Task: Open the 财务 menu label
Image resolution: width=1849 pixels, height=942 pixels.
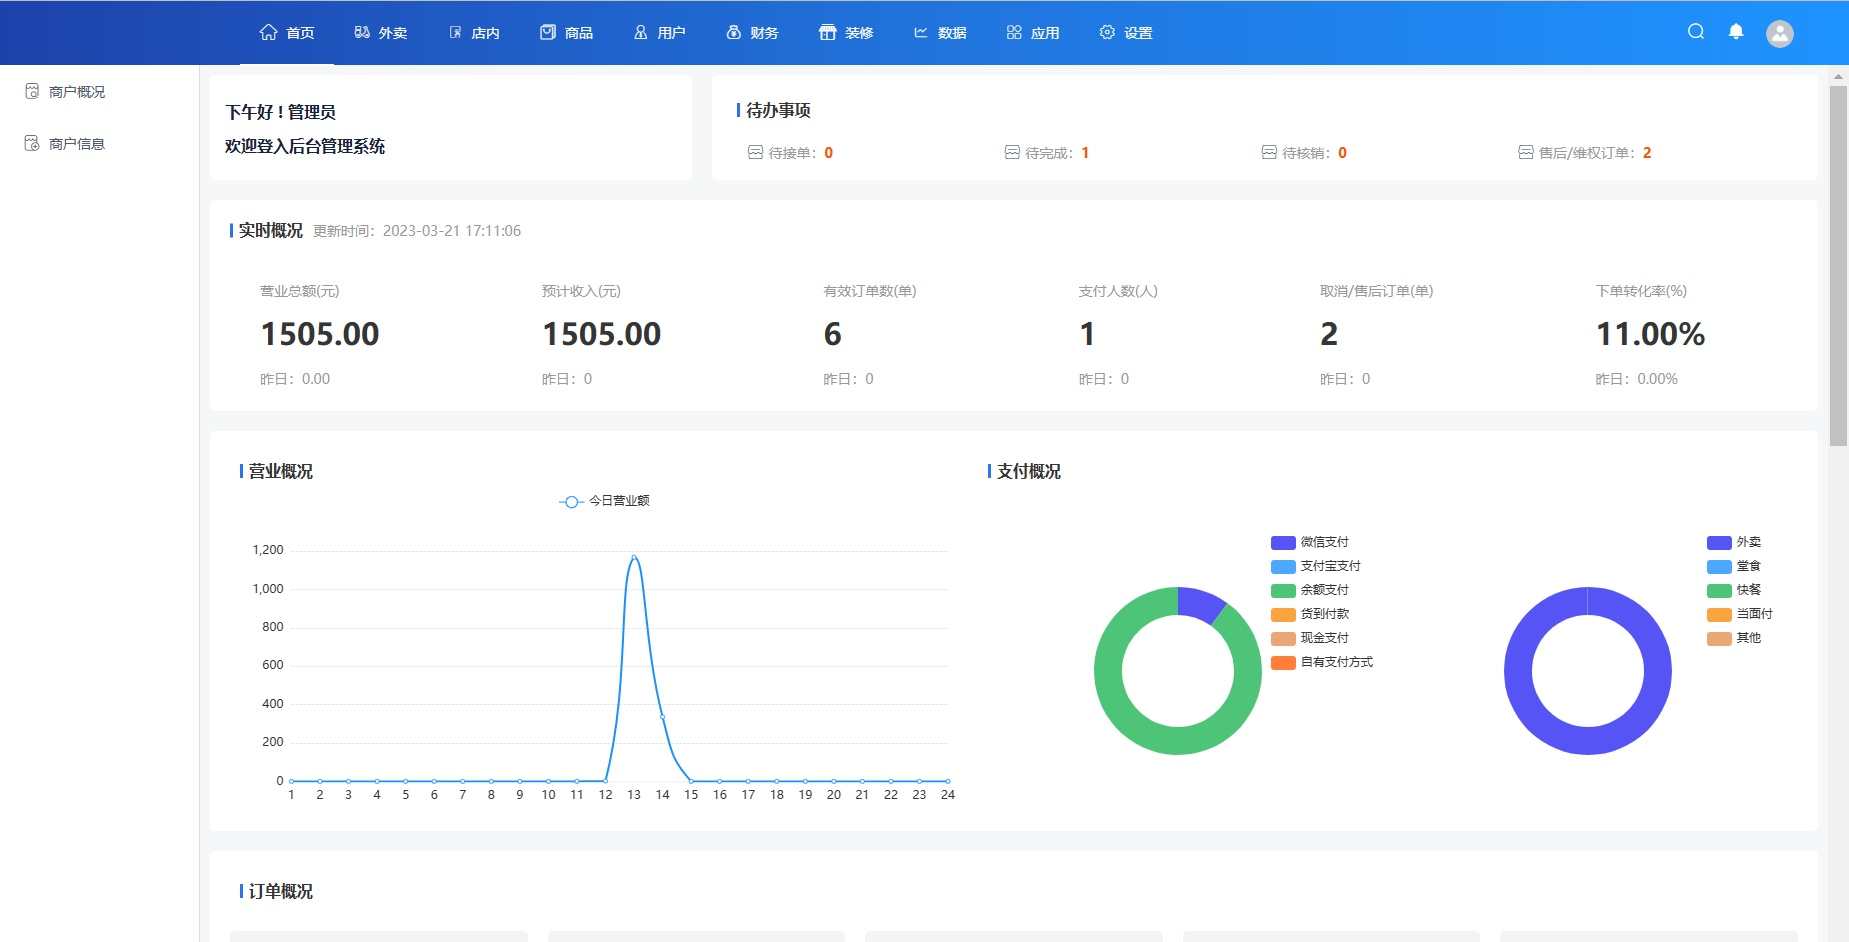Action: point(764,33)
